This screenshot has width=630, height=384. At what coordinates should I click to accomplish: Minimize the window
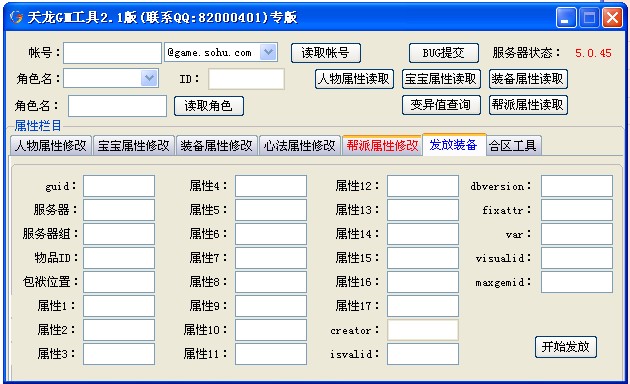[x=566, y=18]
